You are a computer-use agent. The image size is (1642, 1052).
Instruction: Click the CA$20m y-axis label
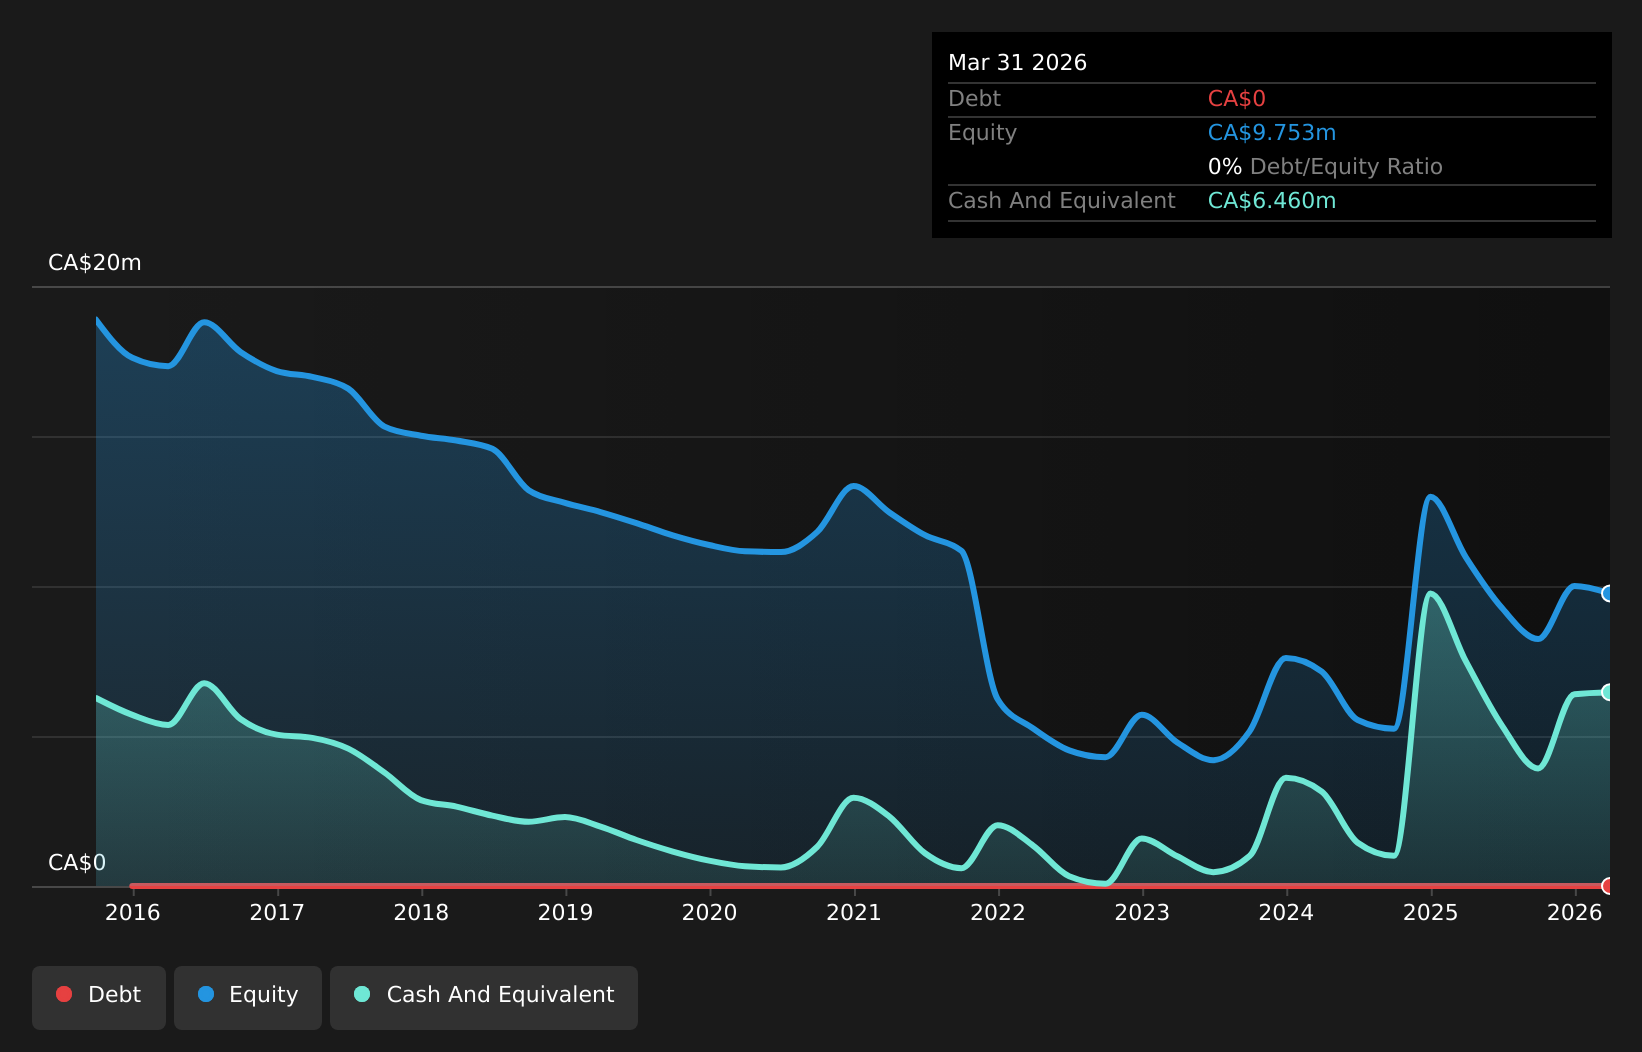pos(95,263)
